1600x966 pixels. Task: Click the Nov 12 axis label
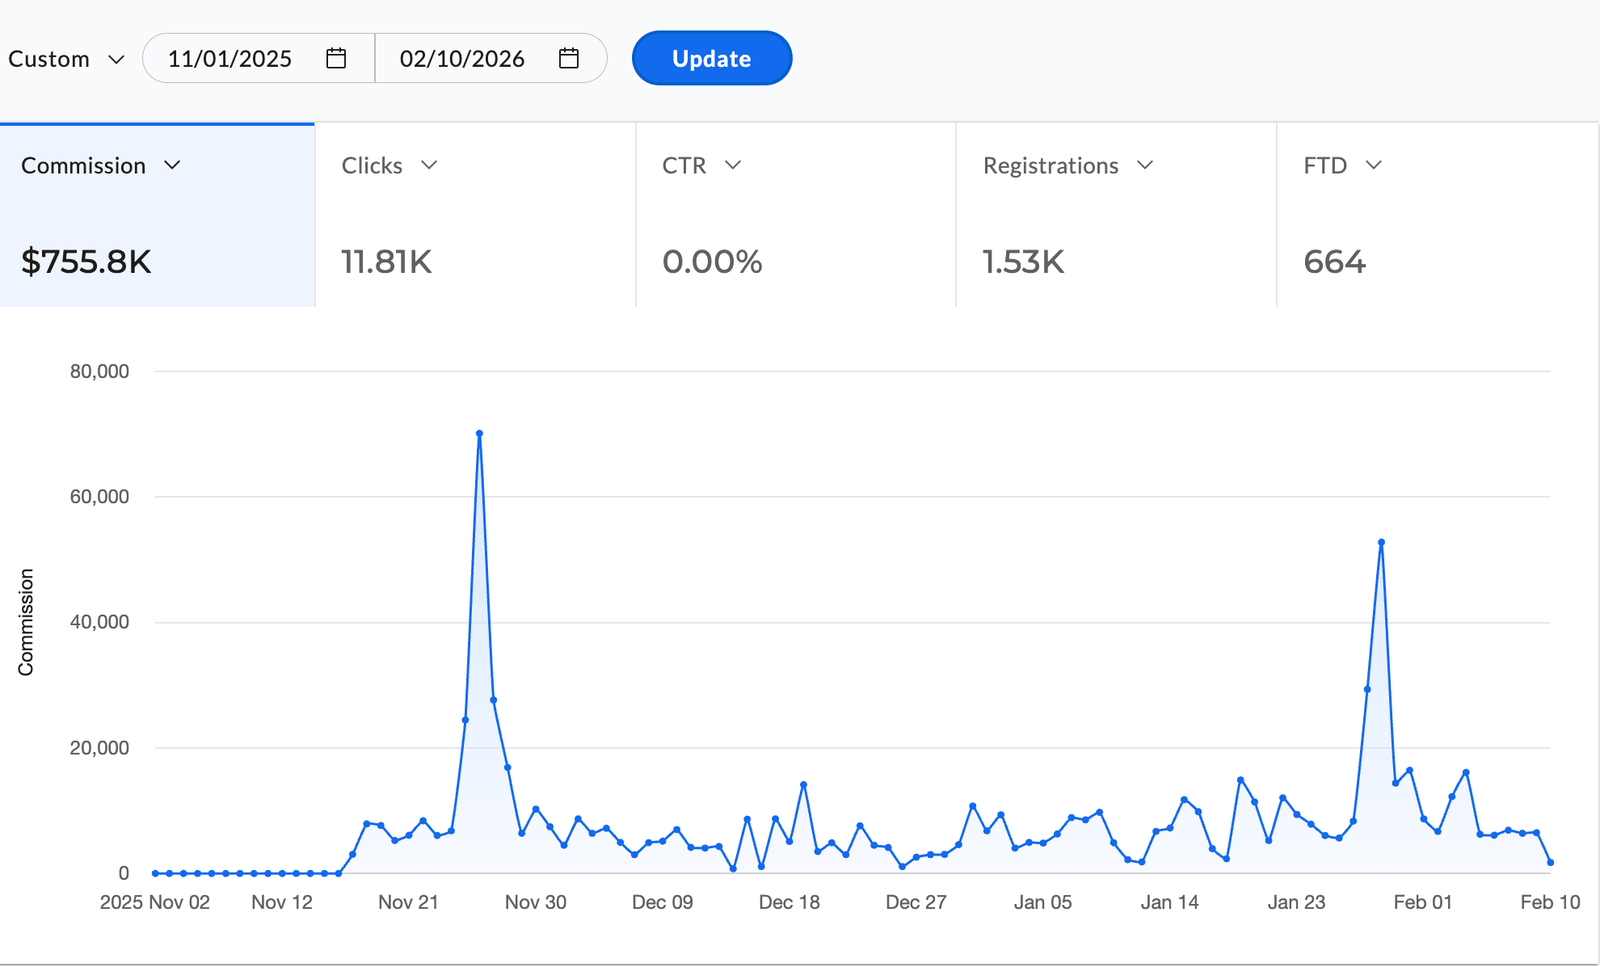tap(282, 902)
